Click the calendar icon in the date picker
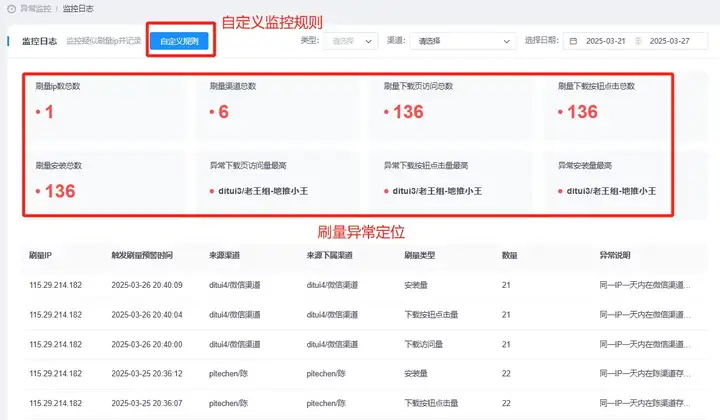The width and height of the screenshot is (720, 420). 573,41
